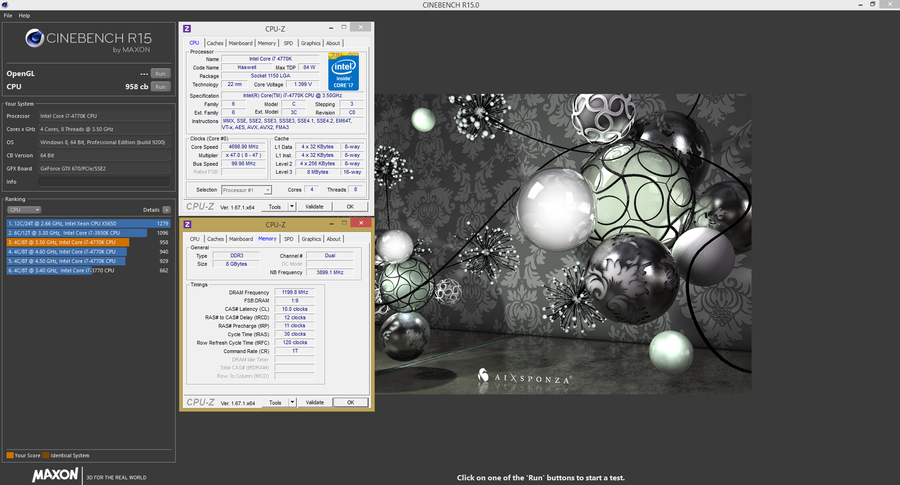This screenshot has height=485, width=900.
Task: Open the CPU ranking type dropdown
Action: (x=24, y=210)
